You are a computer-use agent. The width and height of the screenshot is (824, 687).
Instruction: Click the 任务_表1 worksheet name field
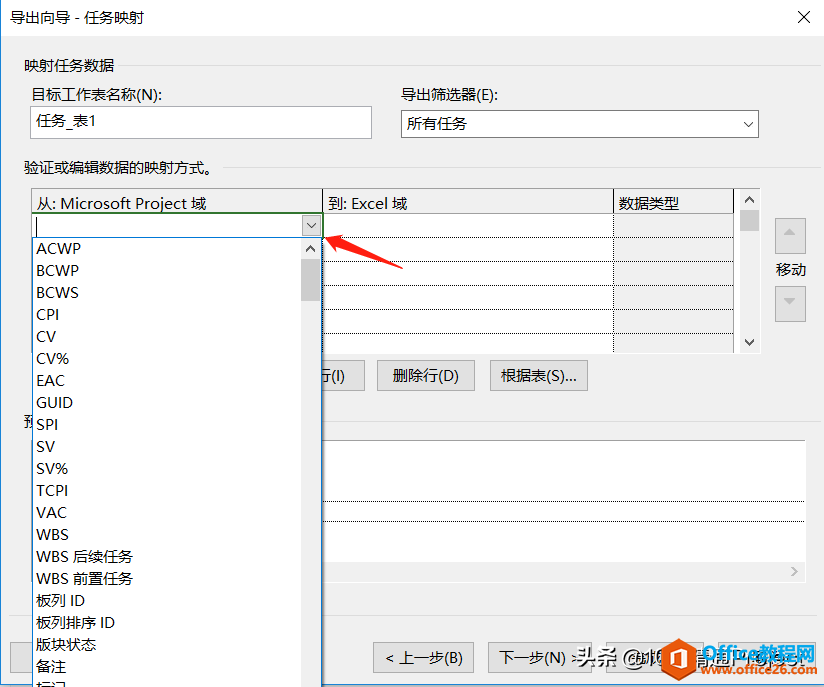[x=200, y=122]
